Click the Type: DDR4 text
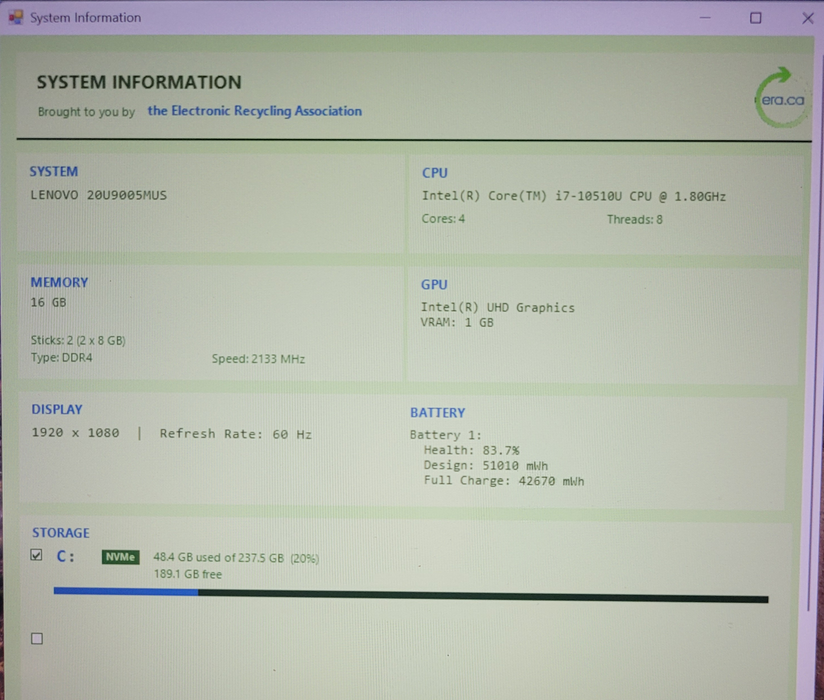 point(61,357)
